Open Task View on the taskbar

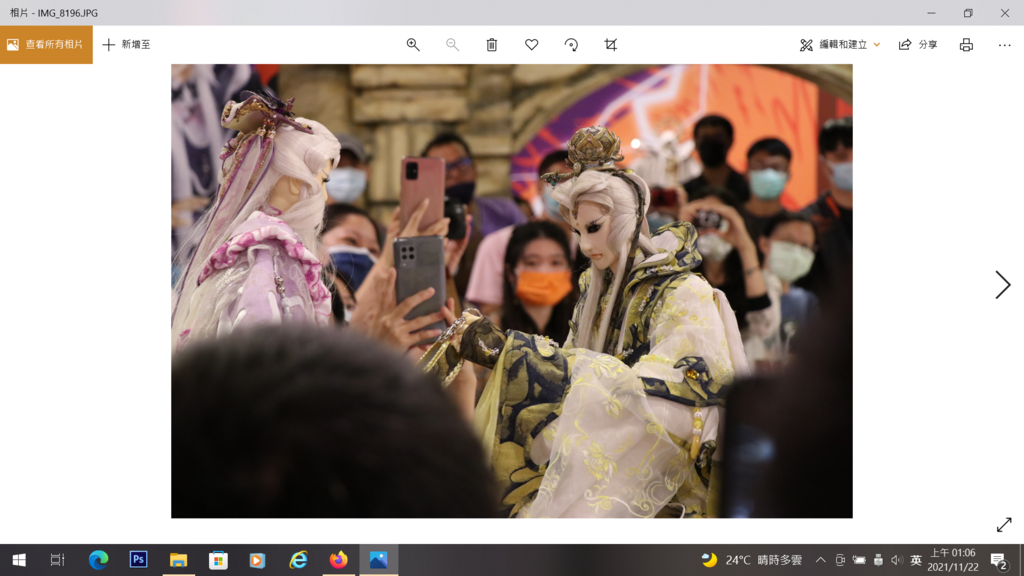[x=57, y=560]
